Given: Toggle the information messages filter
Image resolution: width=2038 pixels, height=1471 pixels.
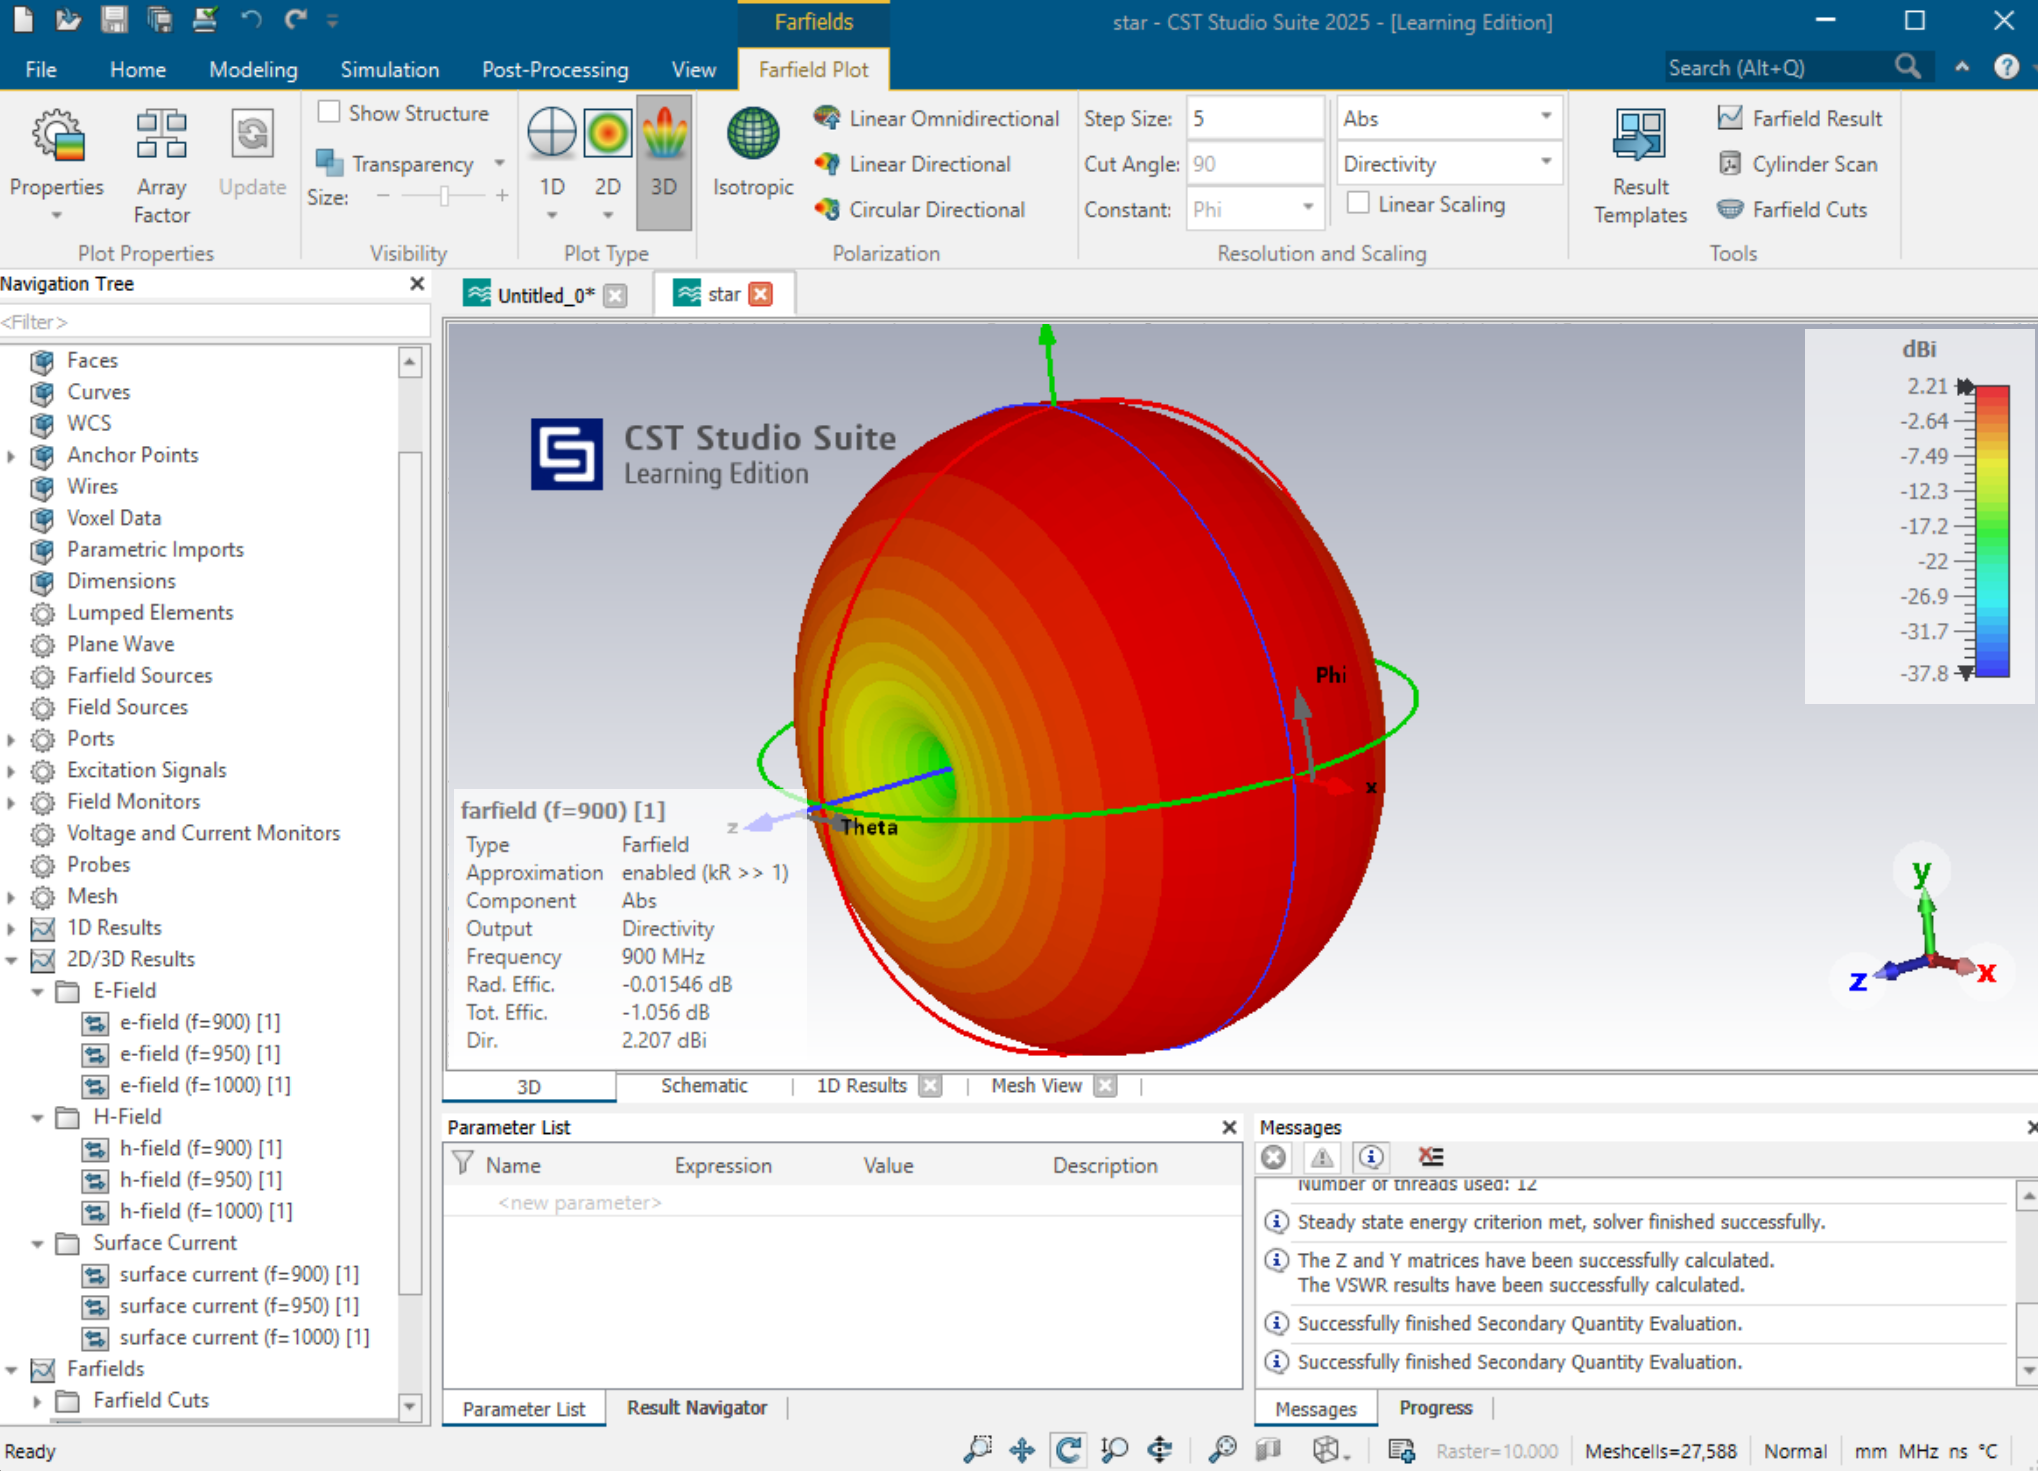Looking at the screenshot, I should pyautogui.click(x=1371, y=1157).
